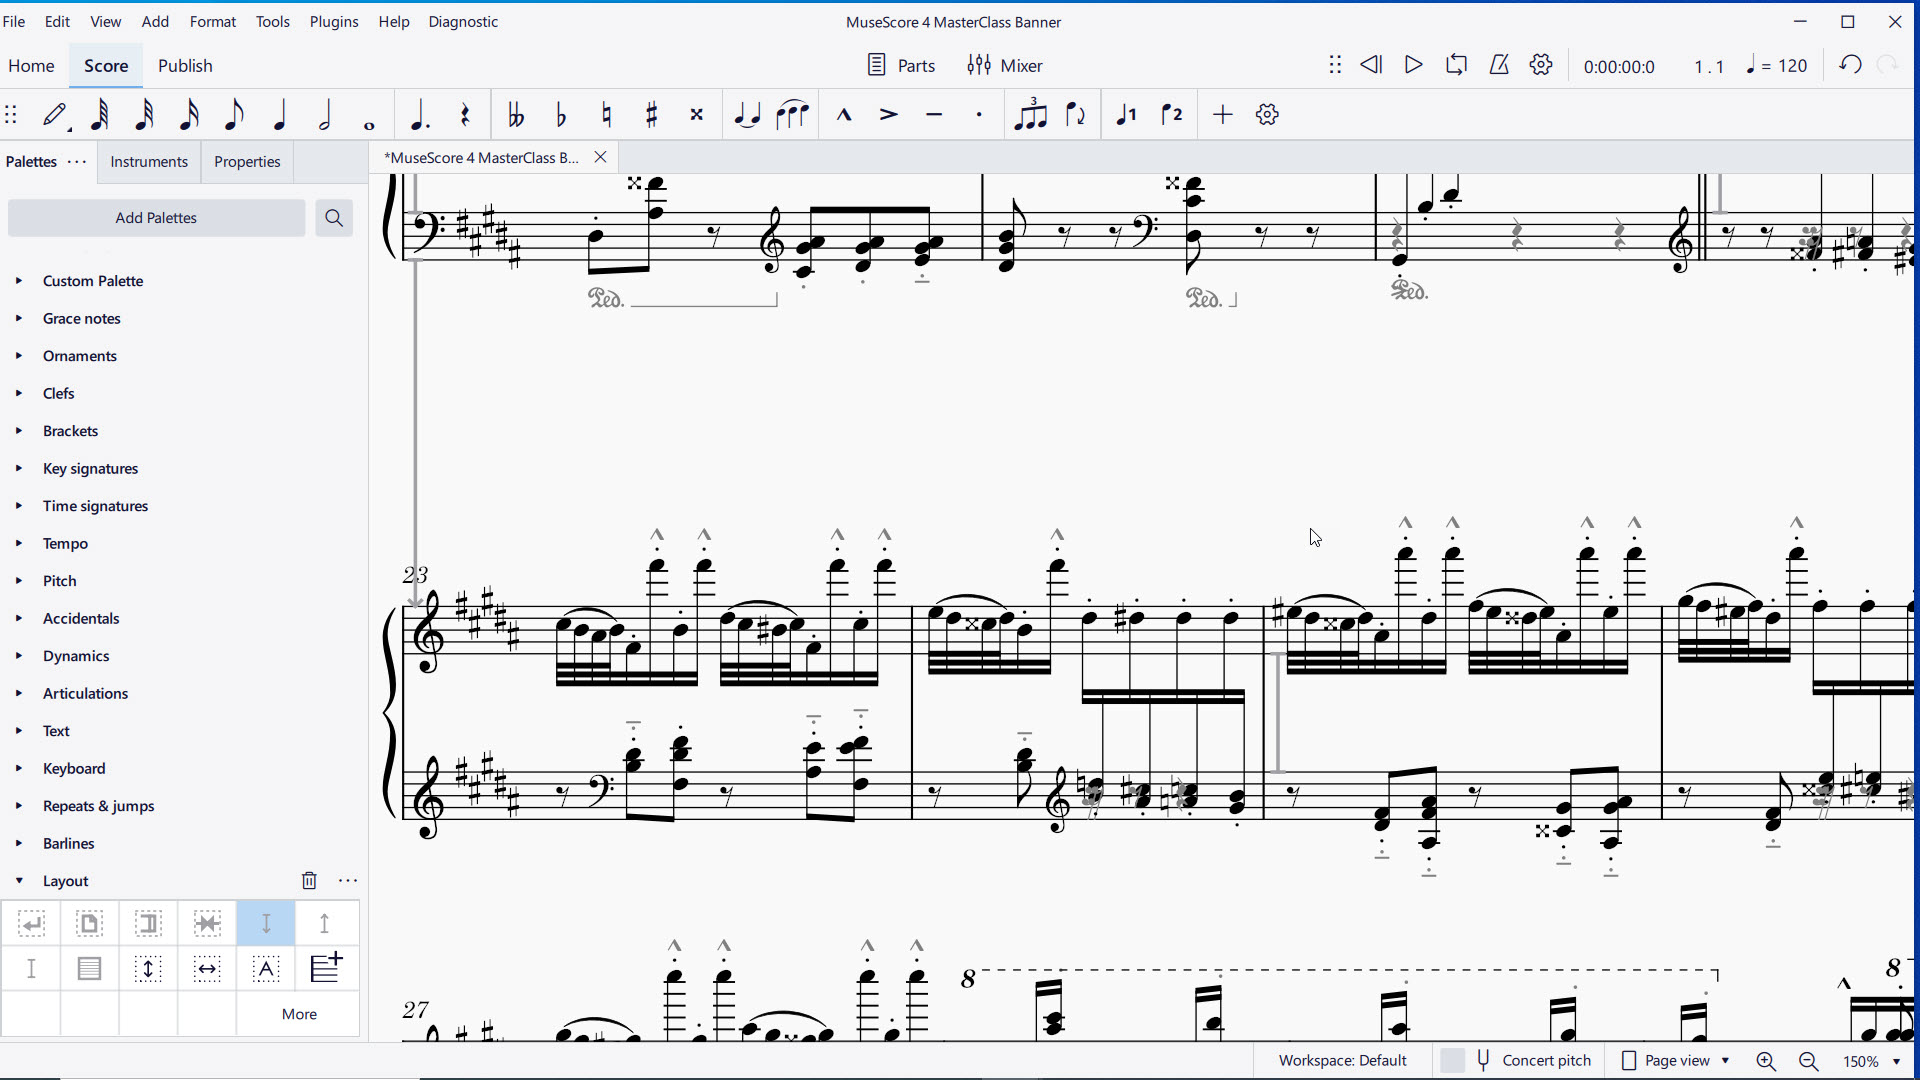Flip the stem direction
The image size is (1920, 1080).
[x=1076, y=115]
